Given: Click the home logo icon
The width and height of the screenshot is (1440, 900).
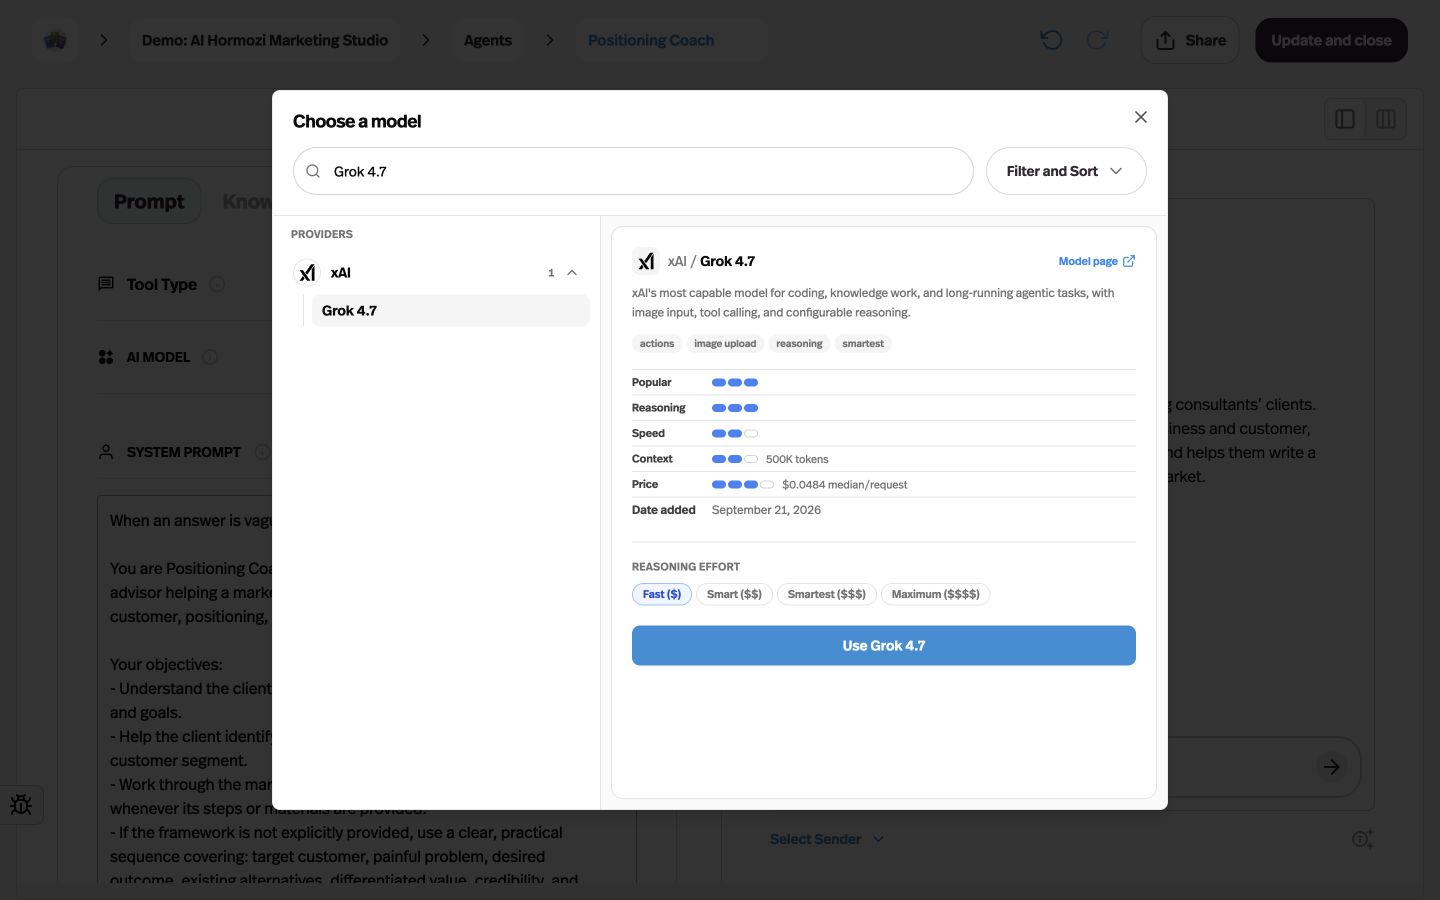Looking at the screenshot, I should pyautogui.click(x=55, y=40).
